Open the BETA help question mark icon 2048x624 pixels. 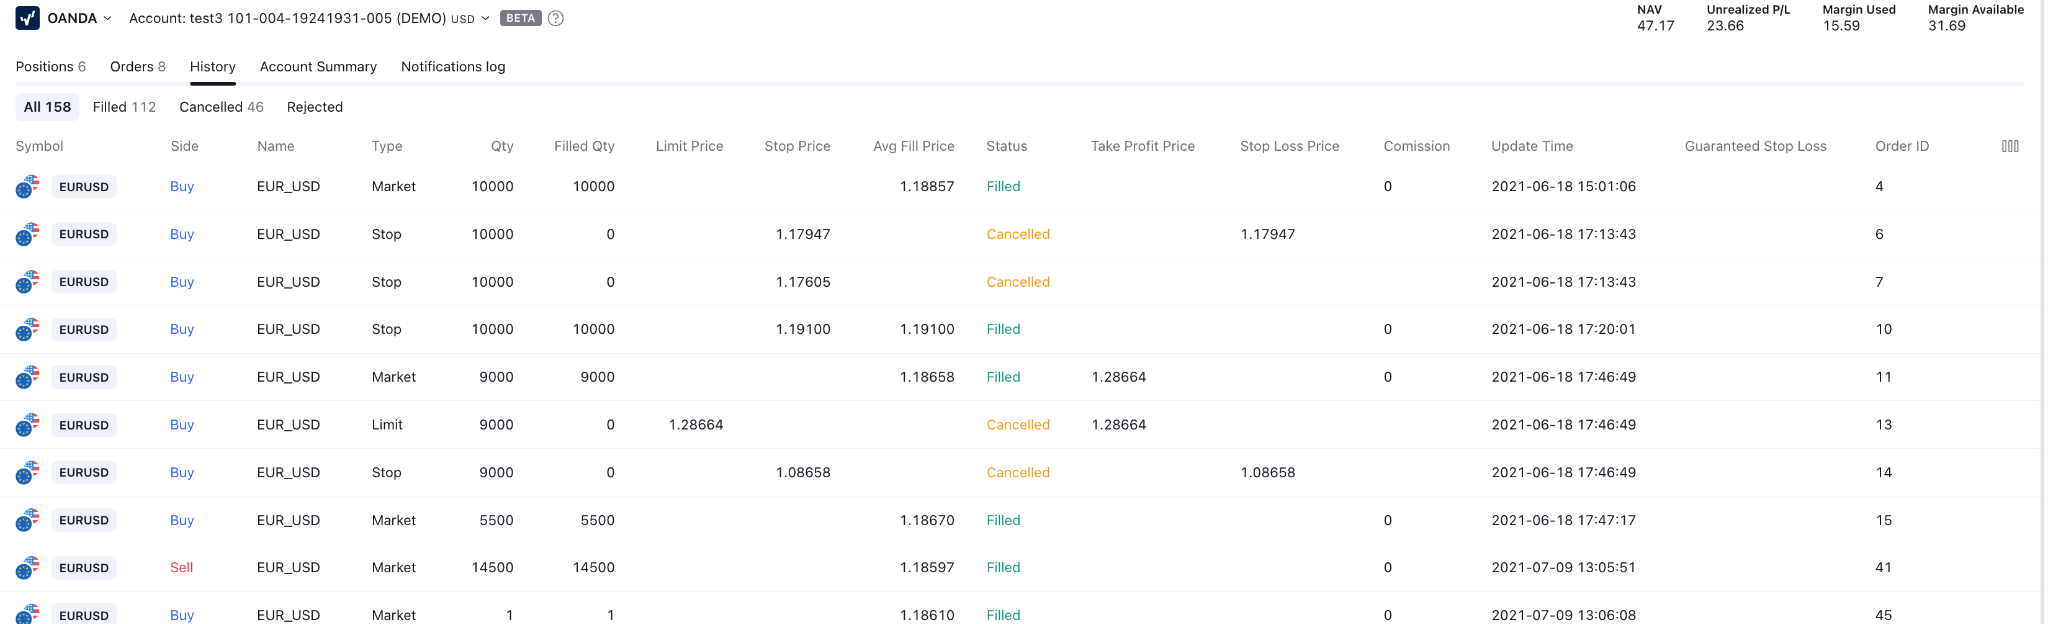556,18
